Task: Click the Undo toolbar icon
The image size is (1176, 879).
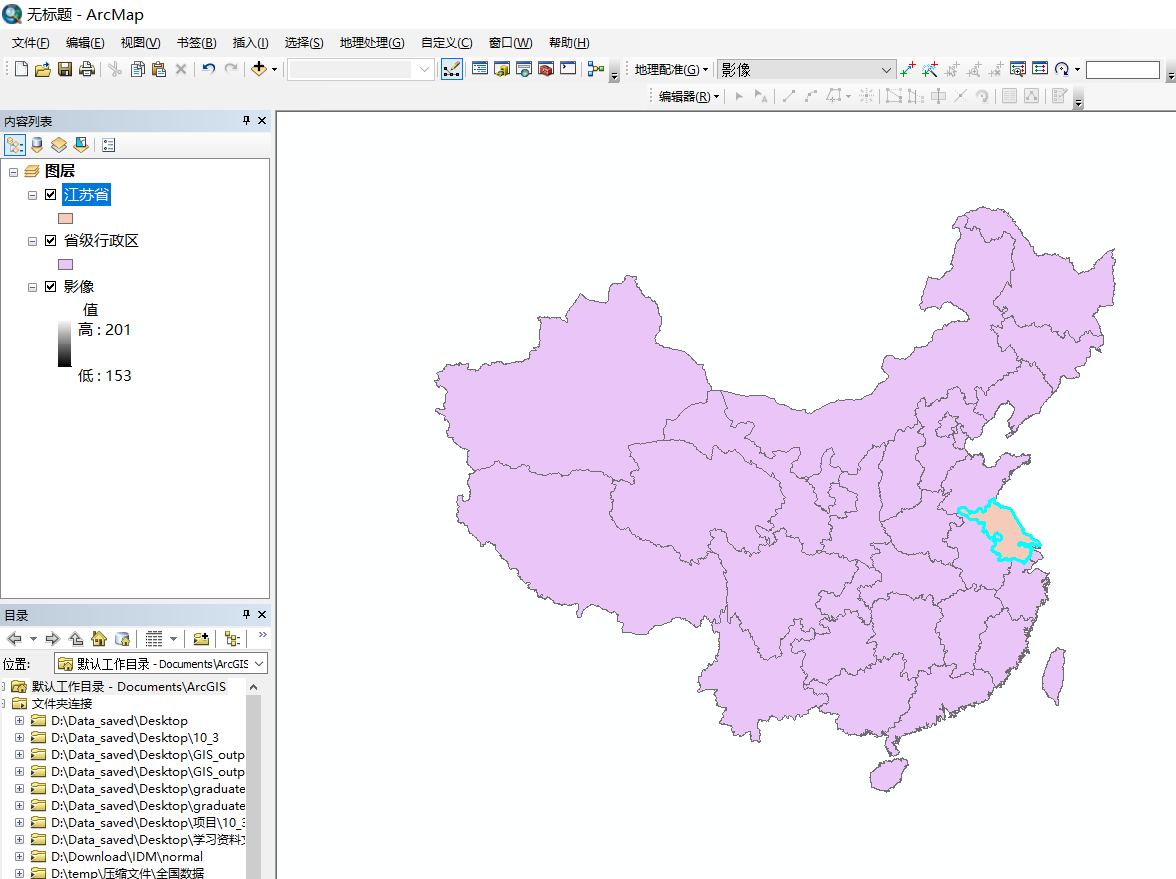Action: click(x=208, y=69)
